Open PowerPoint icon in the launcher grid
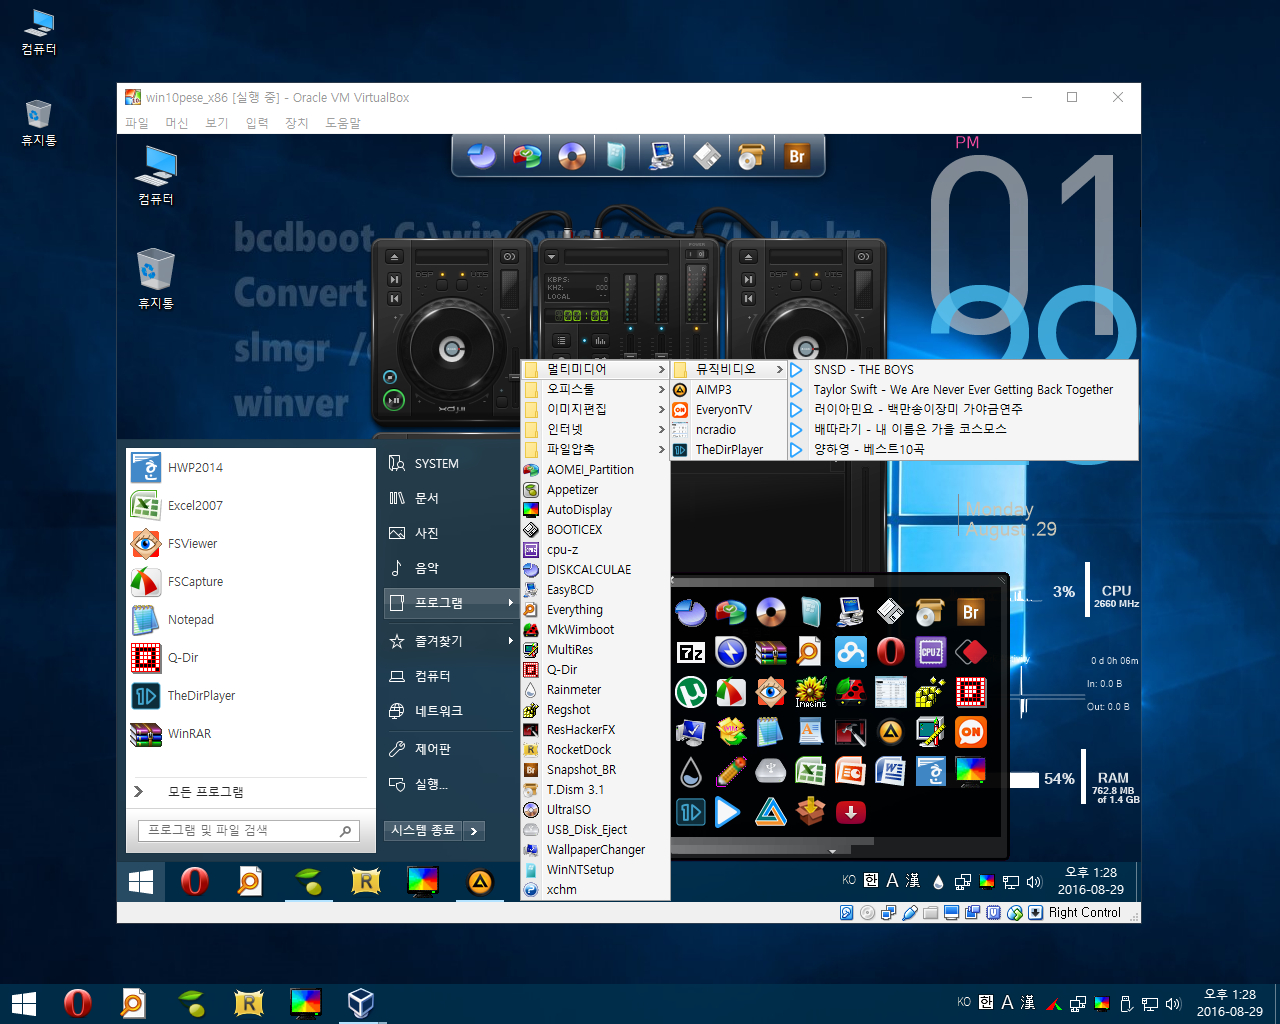This screenshot has width=1280, height=1024. click(851, 772)
